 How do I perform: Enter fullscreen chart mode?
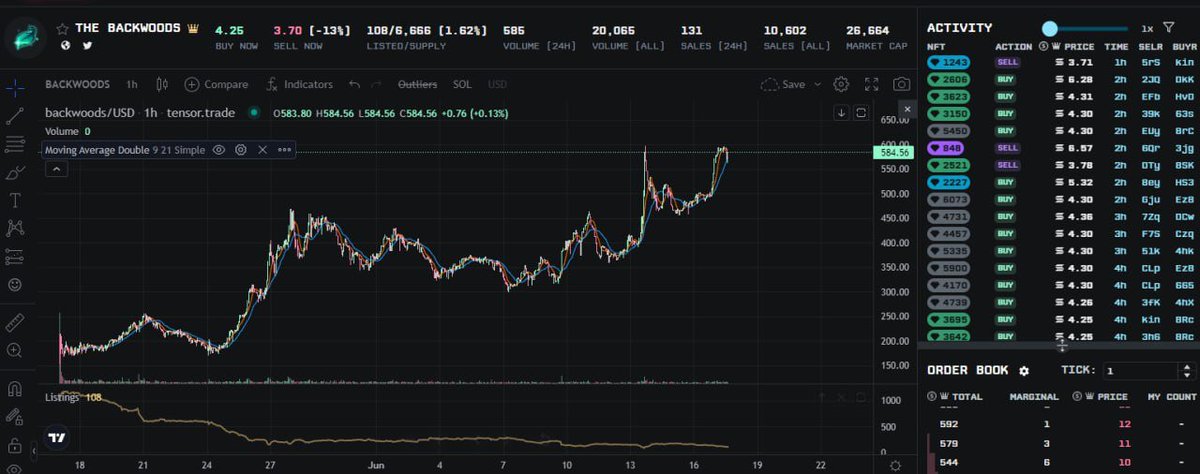[871, 85]
